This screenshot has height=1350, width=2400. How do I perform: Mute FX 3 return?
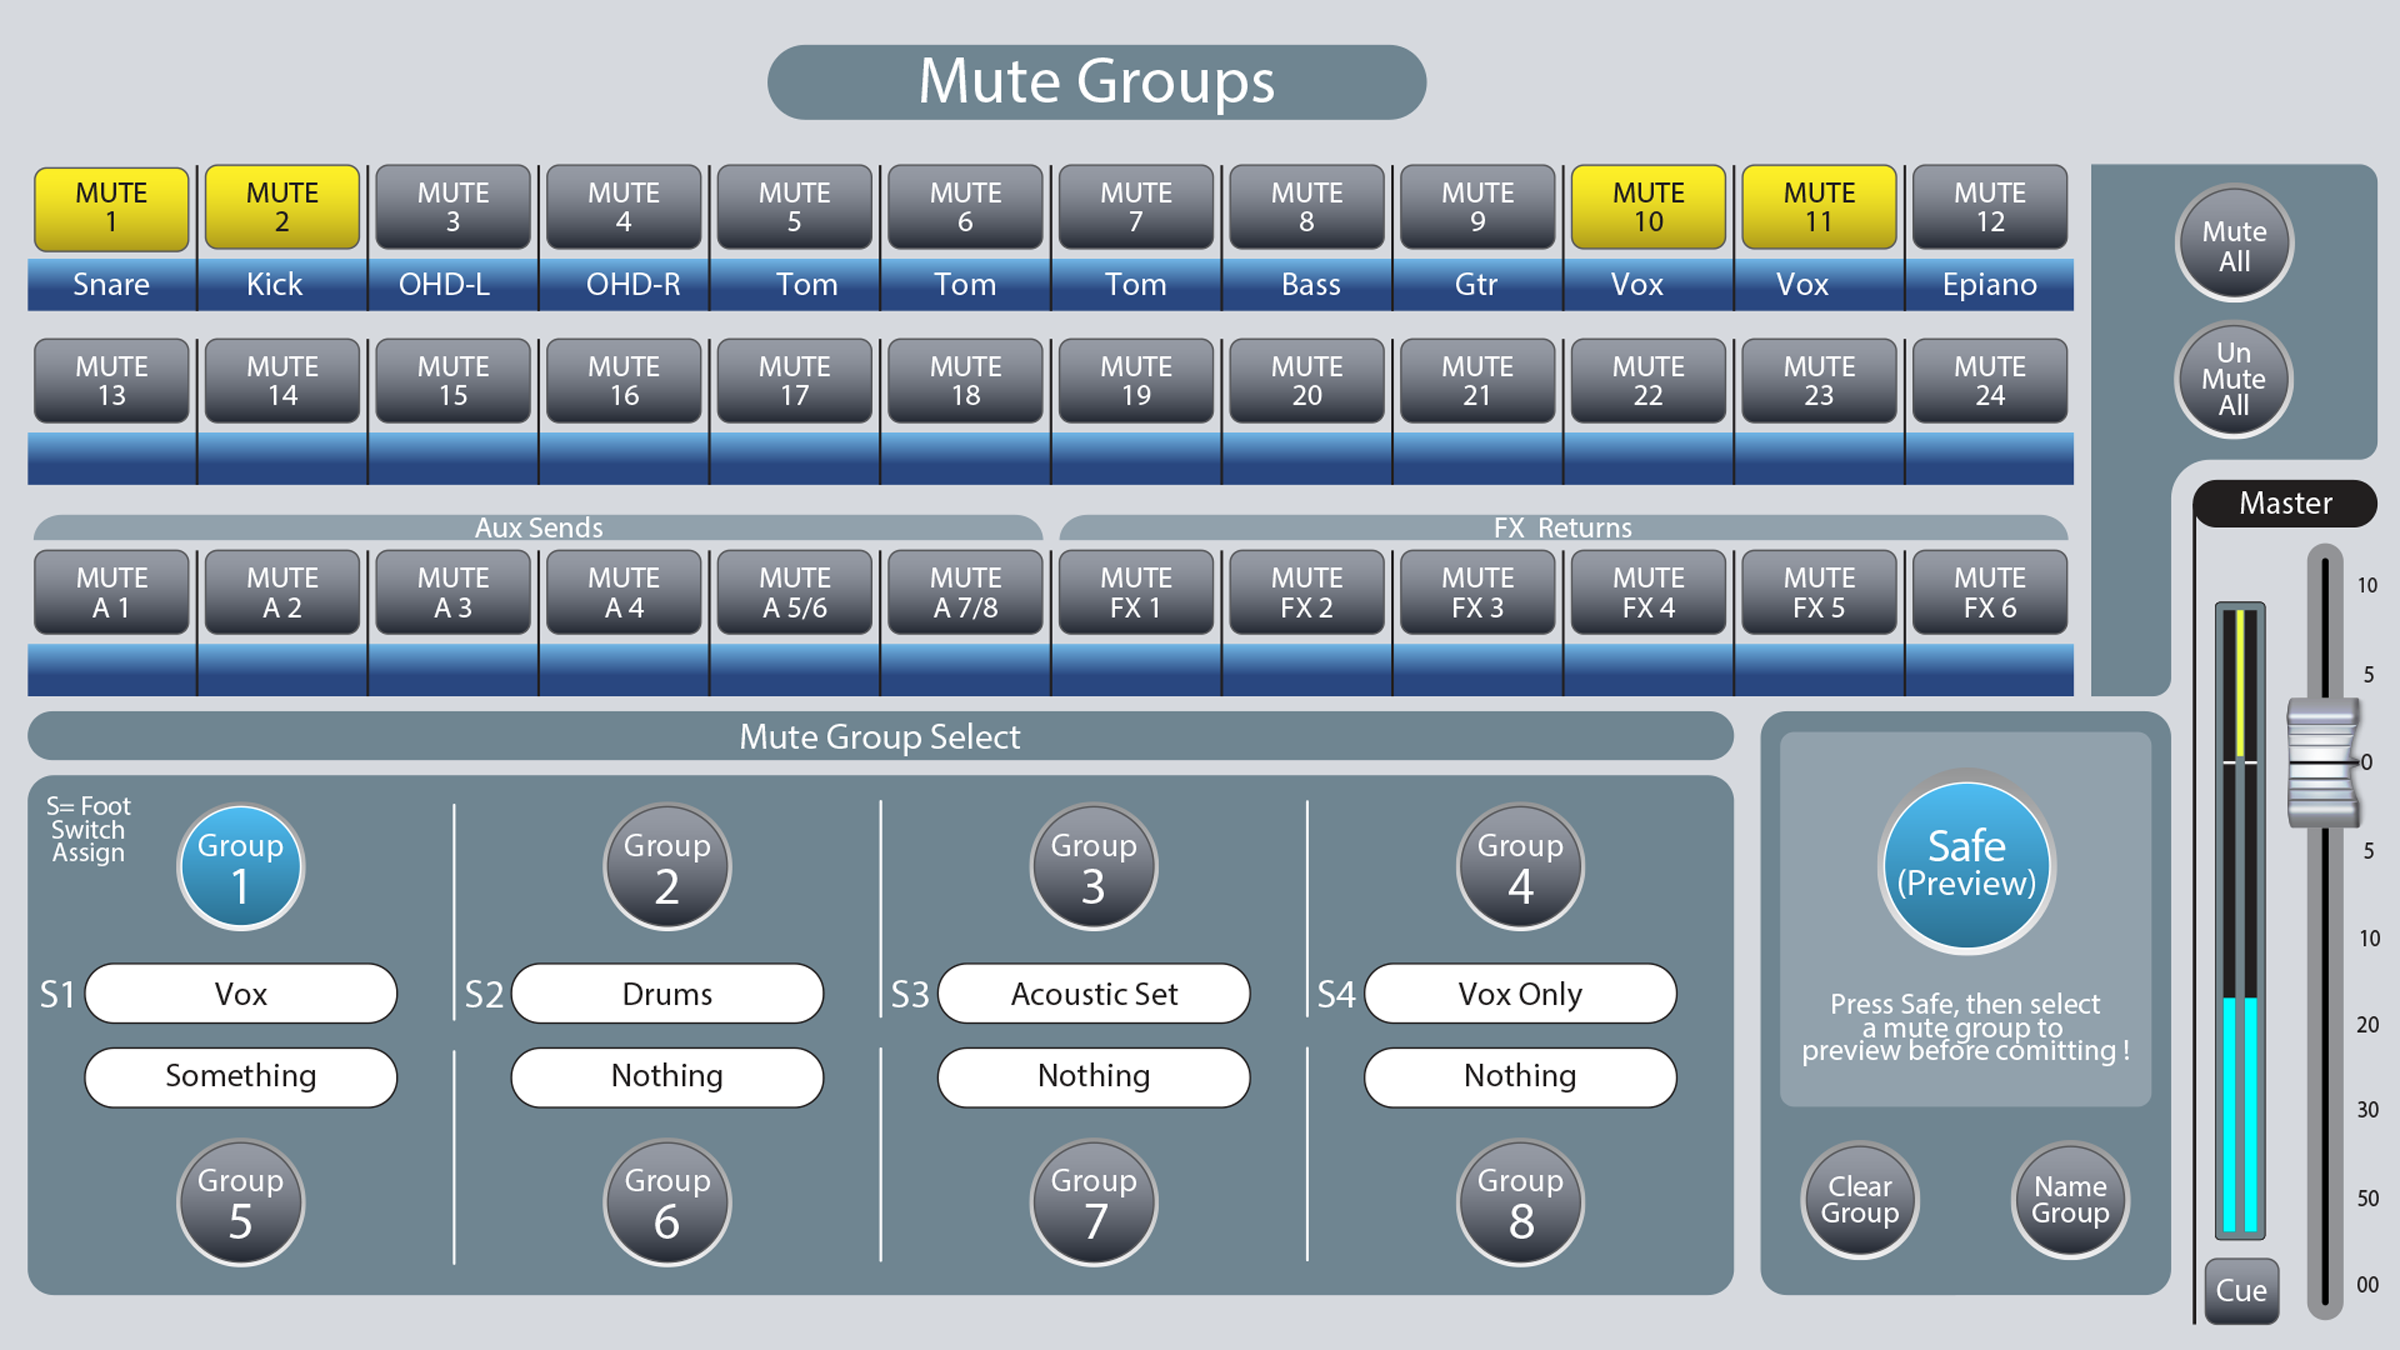coord(1478,592)
